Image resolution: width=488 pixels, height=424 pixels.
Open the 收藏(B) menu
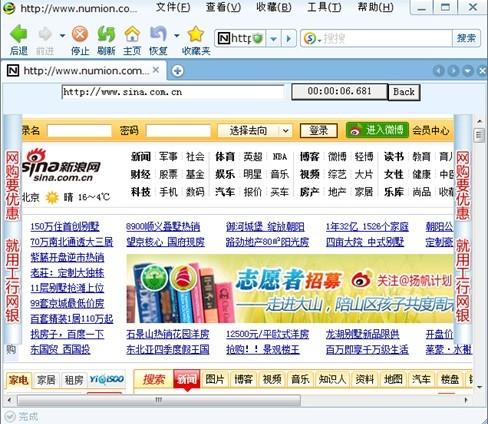click(x=274, y=7)
